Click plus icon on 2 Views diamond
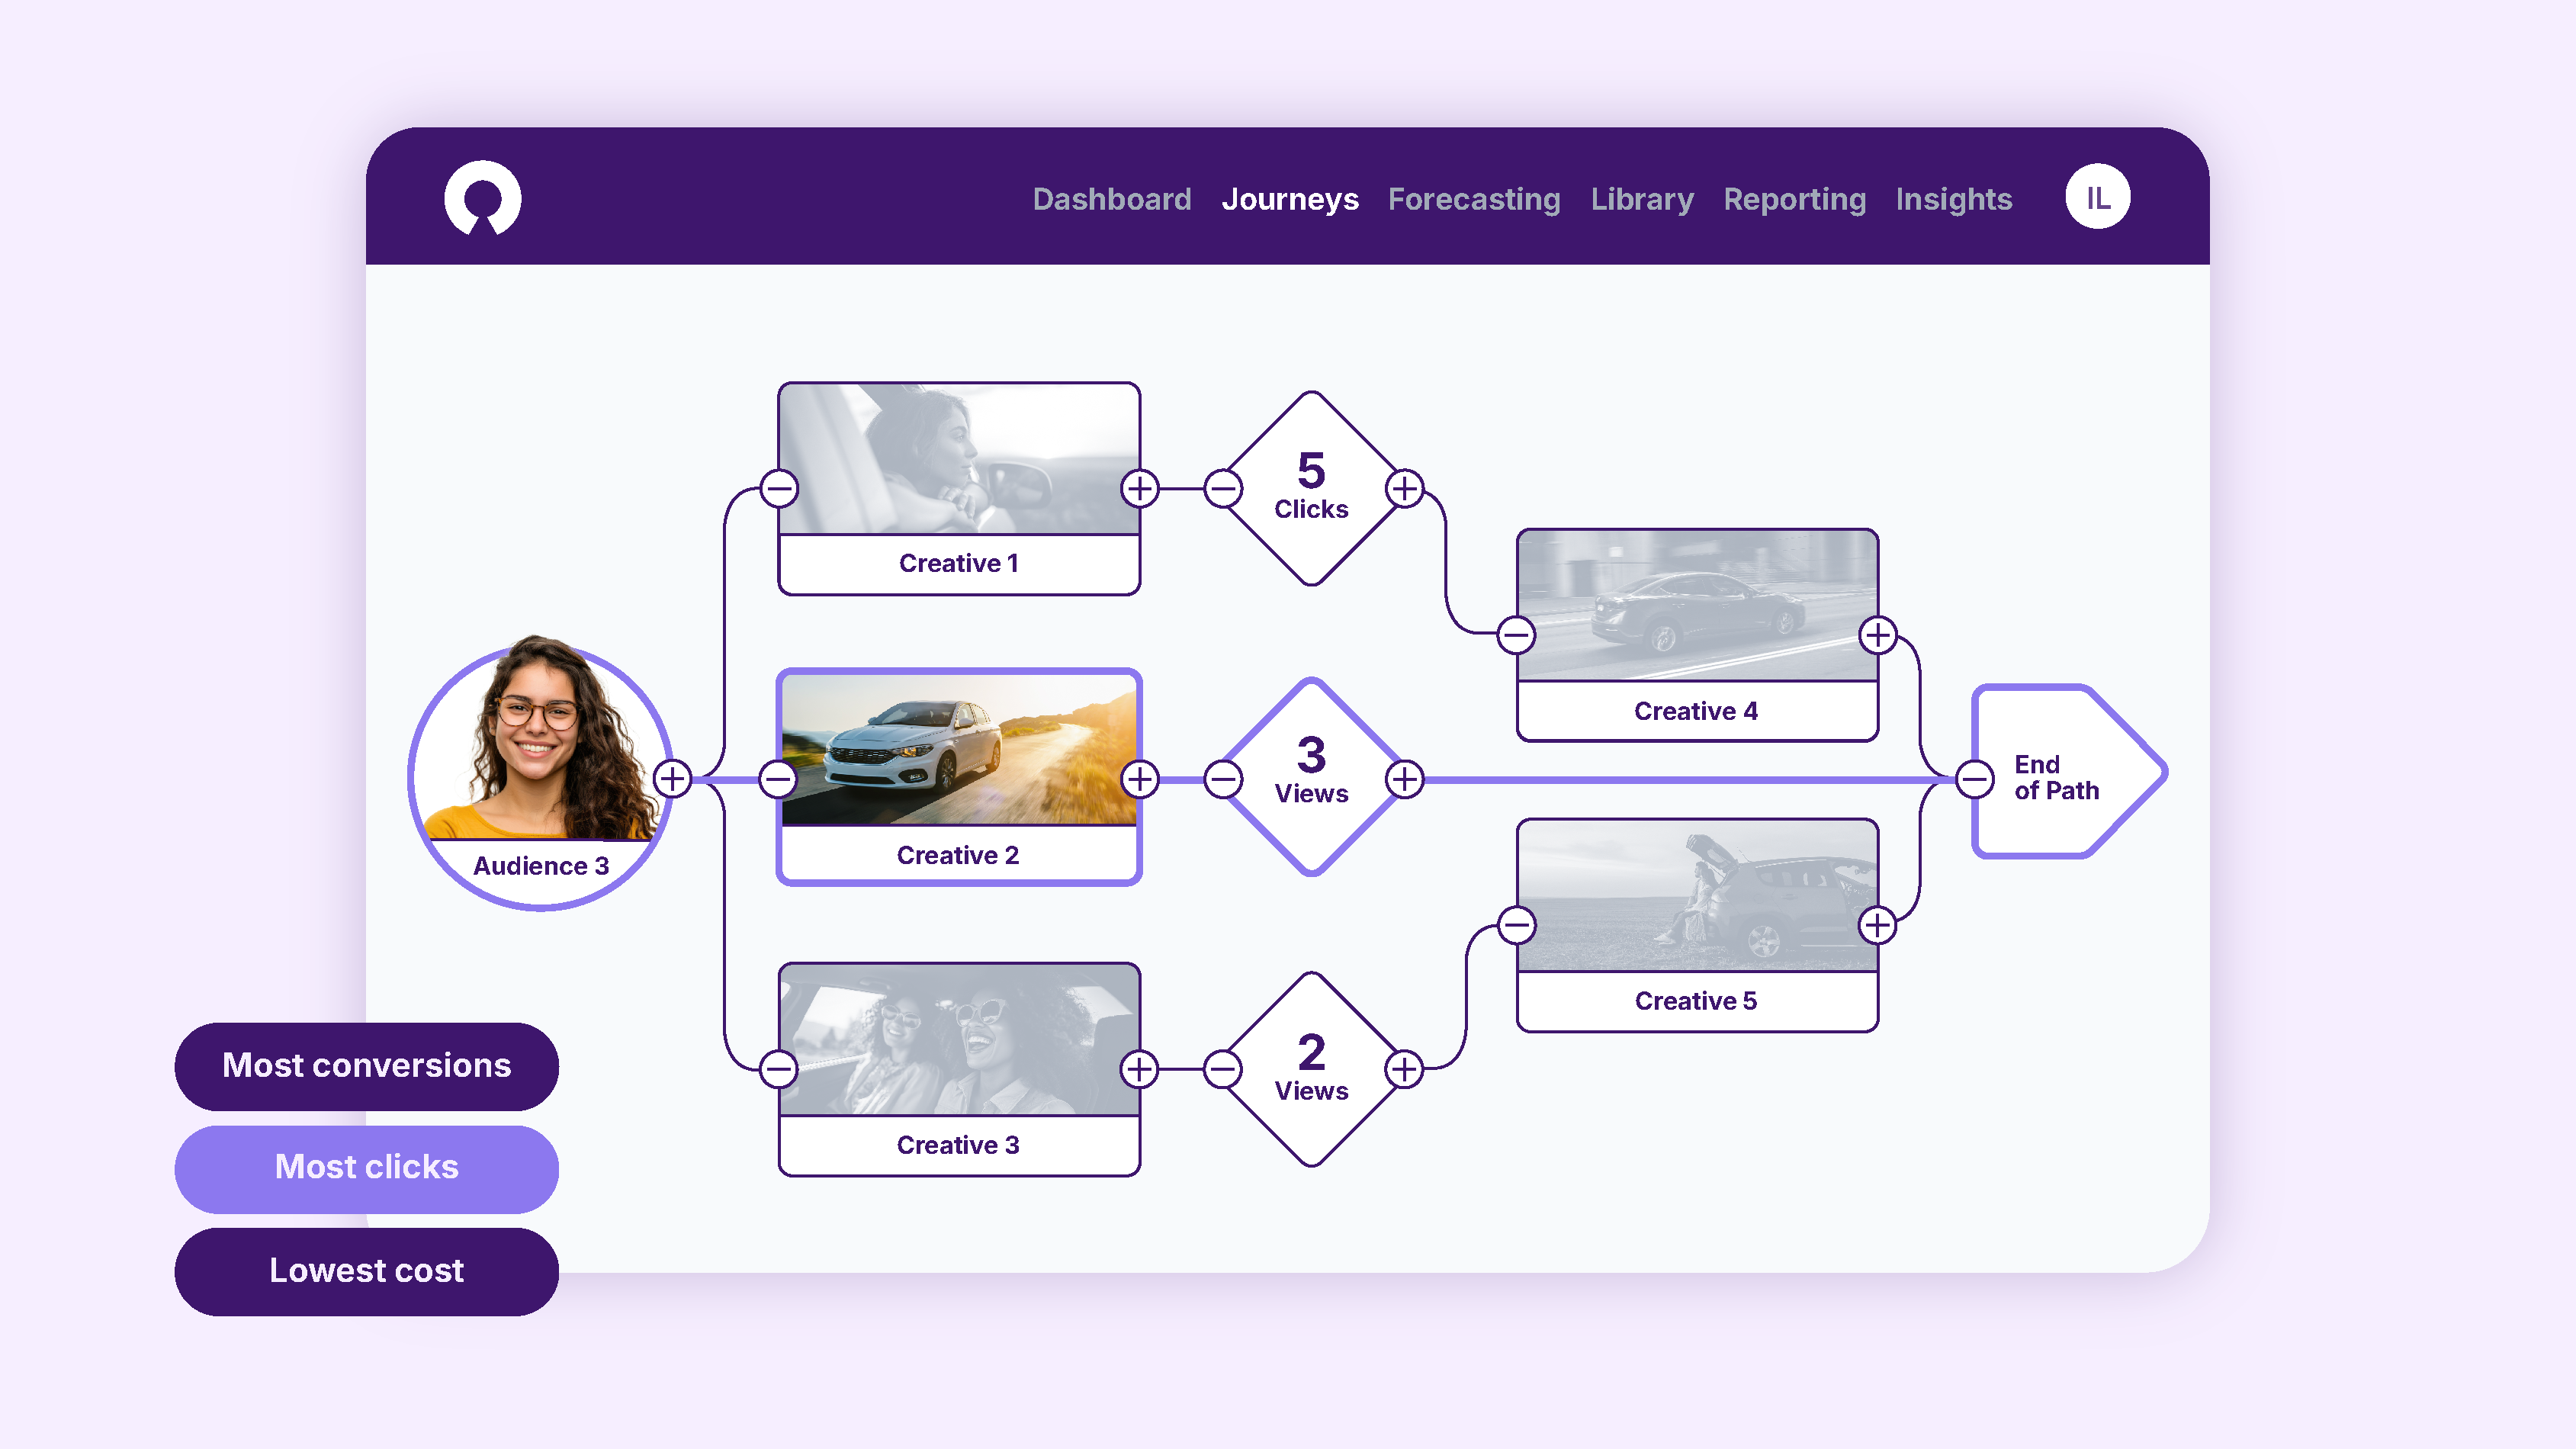Viewport: 2576px width, 1449px height. coord(1404,1069)
